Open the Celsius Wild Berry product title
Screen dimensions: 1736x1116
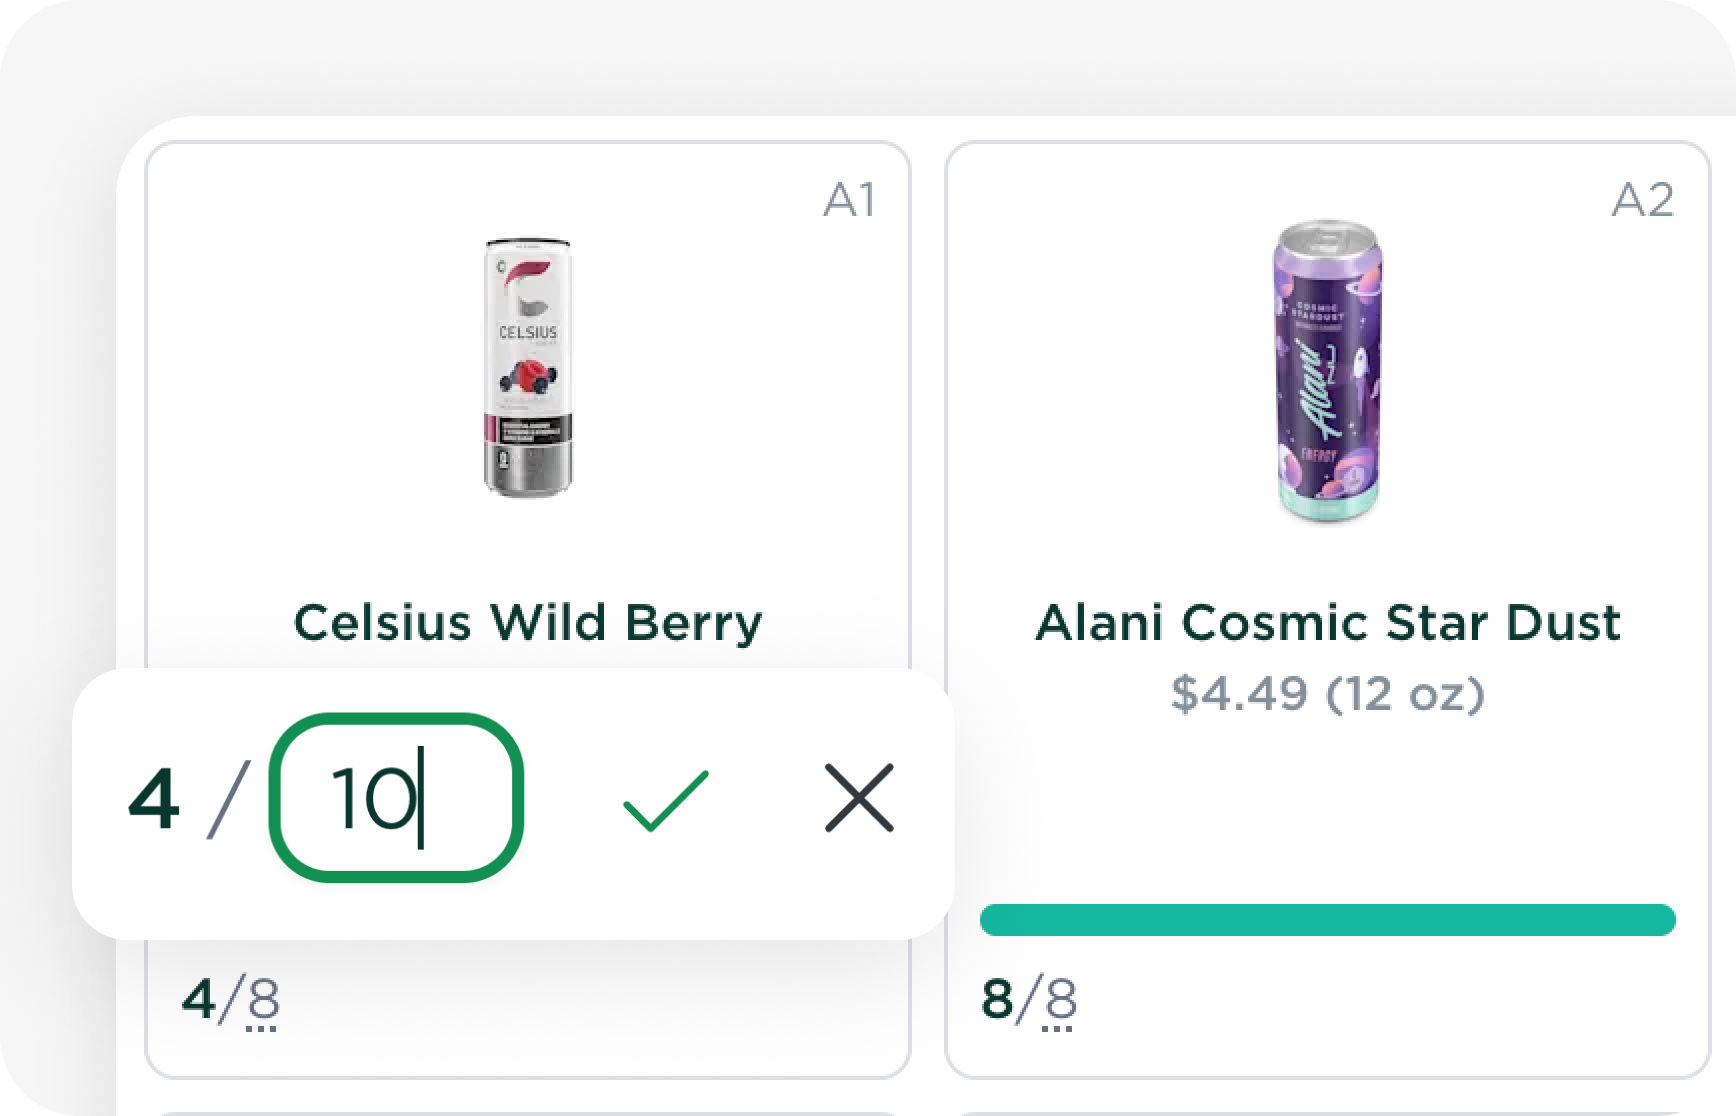[528, 623]
